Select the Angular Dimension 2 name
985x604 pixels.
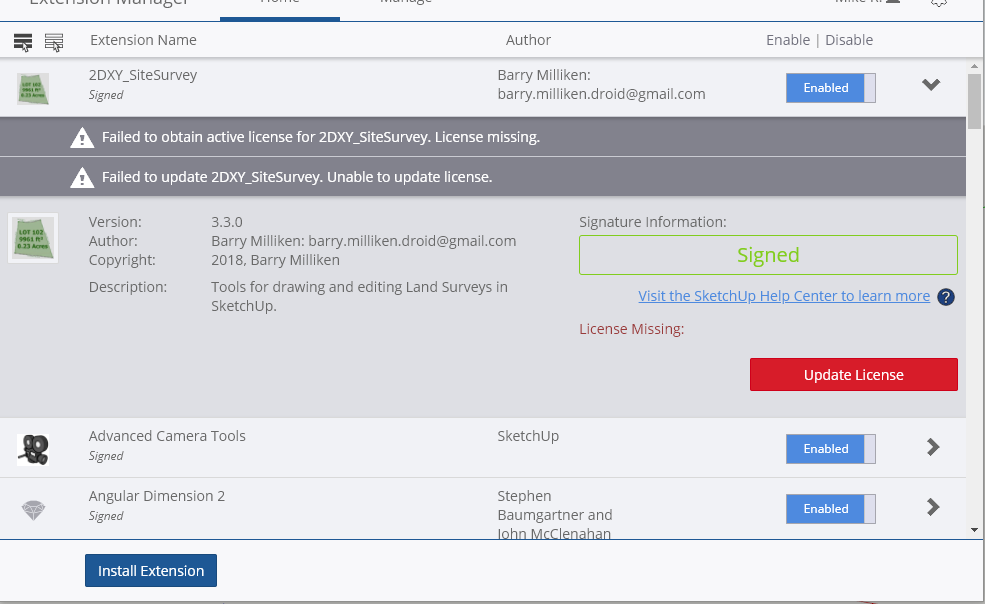156,496
